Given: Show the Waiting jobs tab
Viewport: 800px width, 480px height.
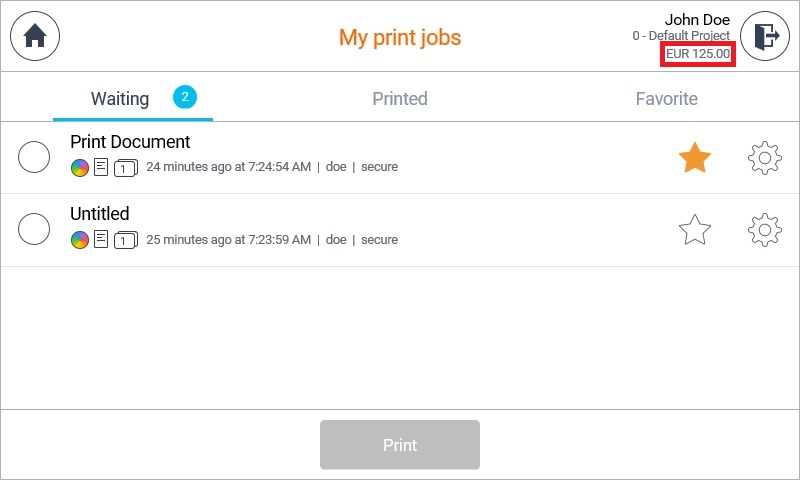Looking at the screenshot, I should (x=120, y=99).
